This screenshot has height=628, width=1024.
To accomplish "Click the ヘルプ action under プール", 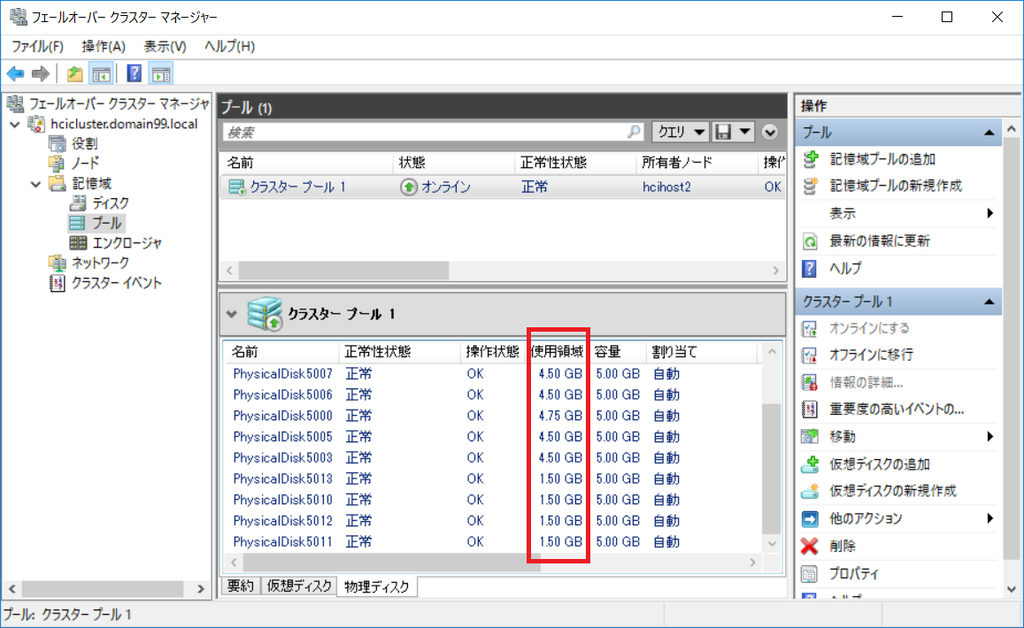I will 845,268.
